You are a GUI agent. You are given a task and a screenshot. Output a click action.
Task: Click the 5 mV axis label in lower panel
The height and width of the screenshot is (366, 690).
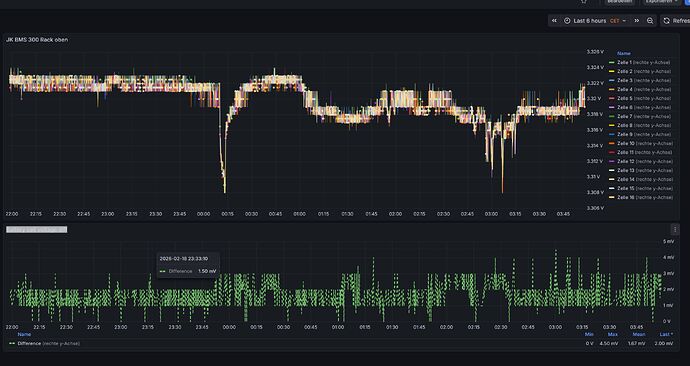tap(668, 242)
